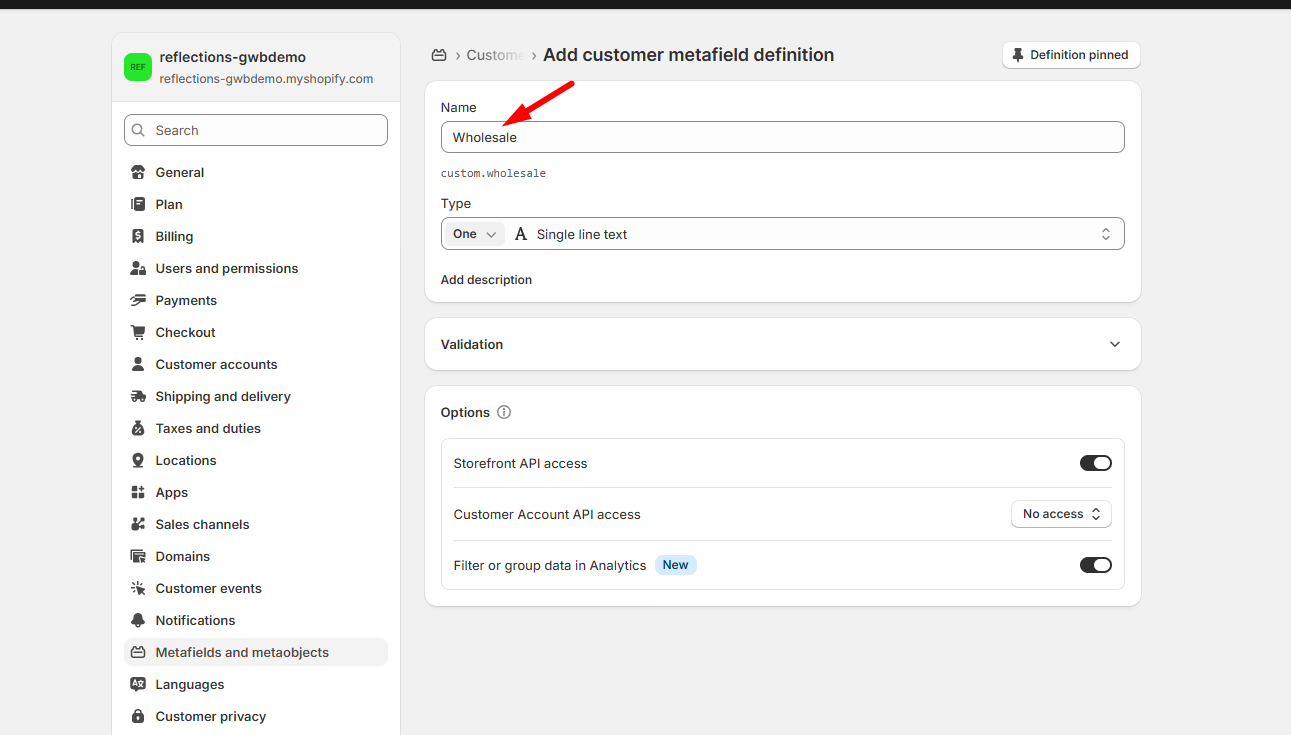Image resolution: width=1291 pixels, height=735 pixels.
Task: Click the Checkout cart icon
Action: (138, 332)
